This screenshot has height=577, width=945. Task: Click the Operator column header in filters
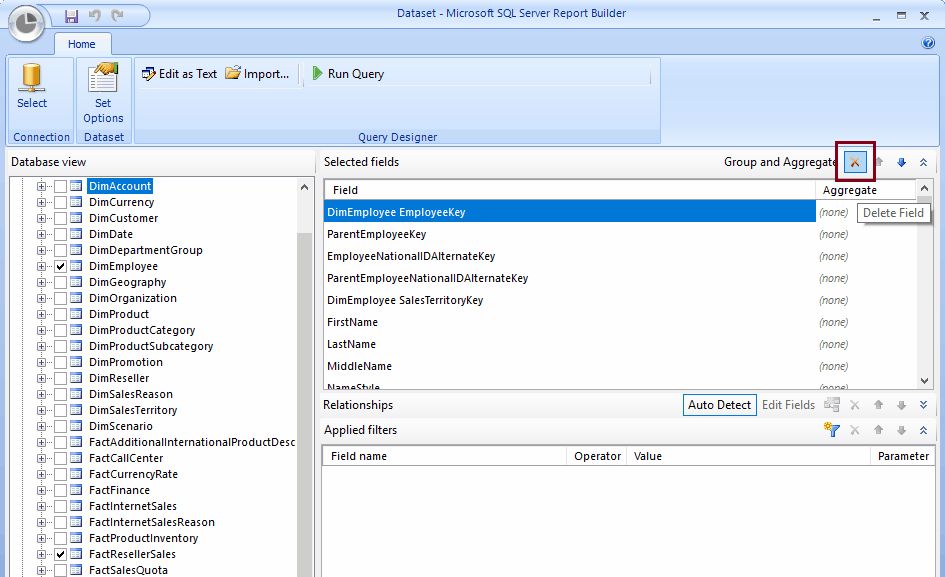(x=597, y=456)
